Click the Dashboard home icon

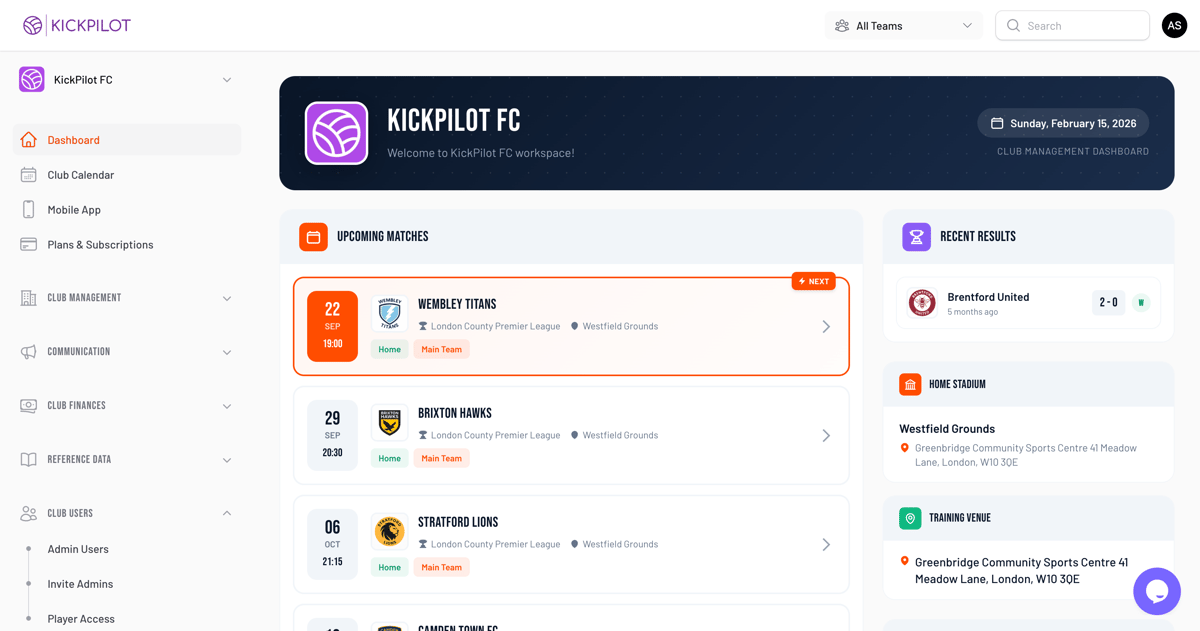pos(30,139)
